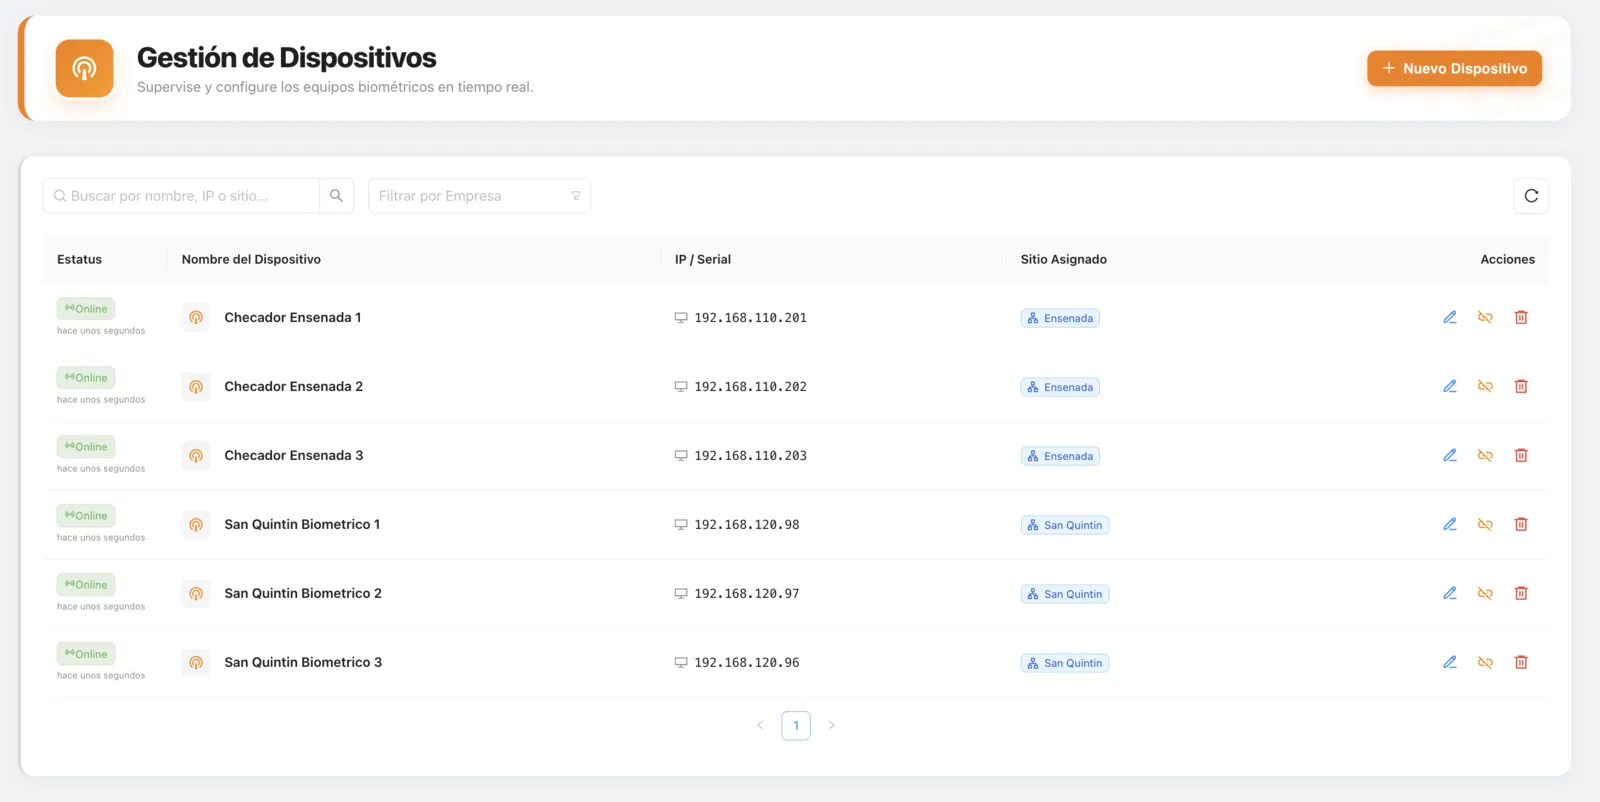This screenshot has width=1600, height=802.
Task: Delete Checador Ensenada 3 with trash icon
Action: (1521, 455)
